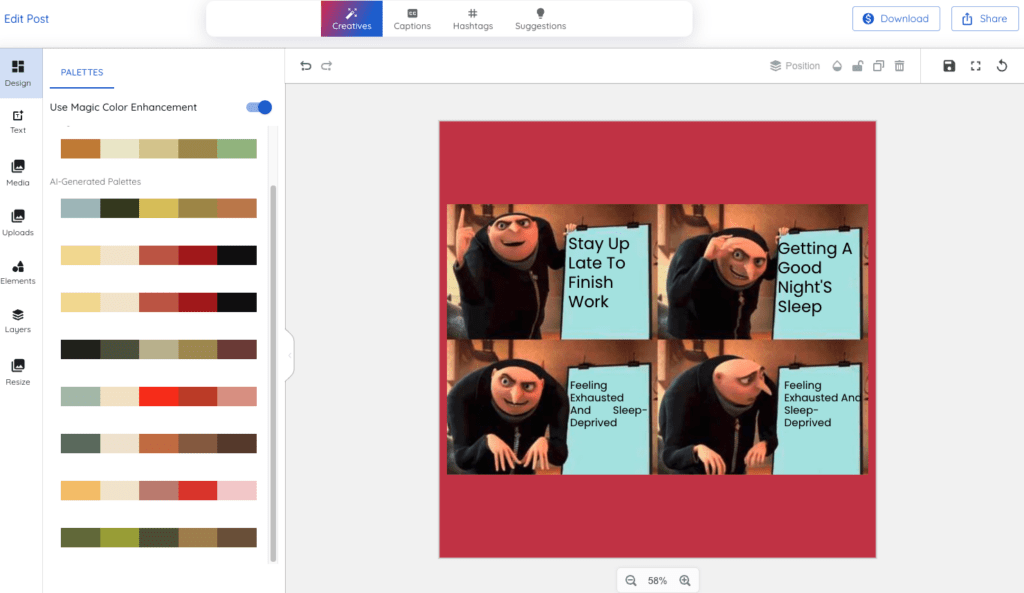Click the palettes list scrollbar
This screenshot has height=593, width=1024.
click(273, 372)
